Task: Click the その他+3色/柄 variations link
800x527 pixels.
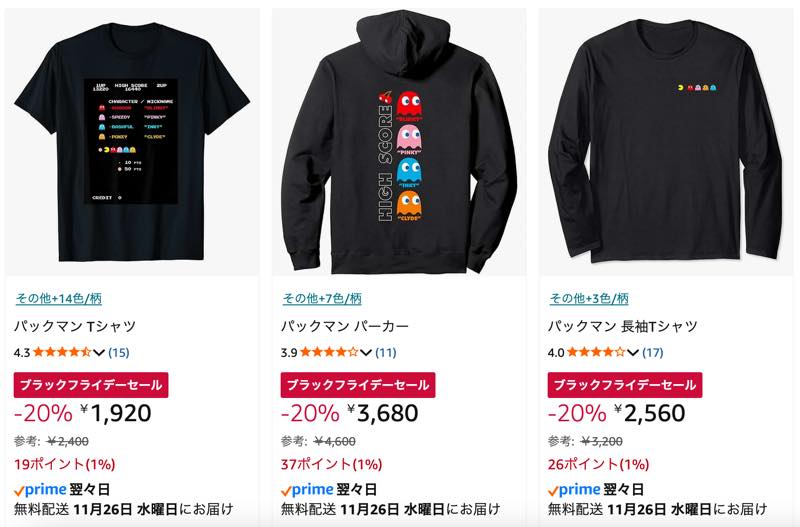Action: [x=589, y=298]
